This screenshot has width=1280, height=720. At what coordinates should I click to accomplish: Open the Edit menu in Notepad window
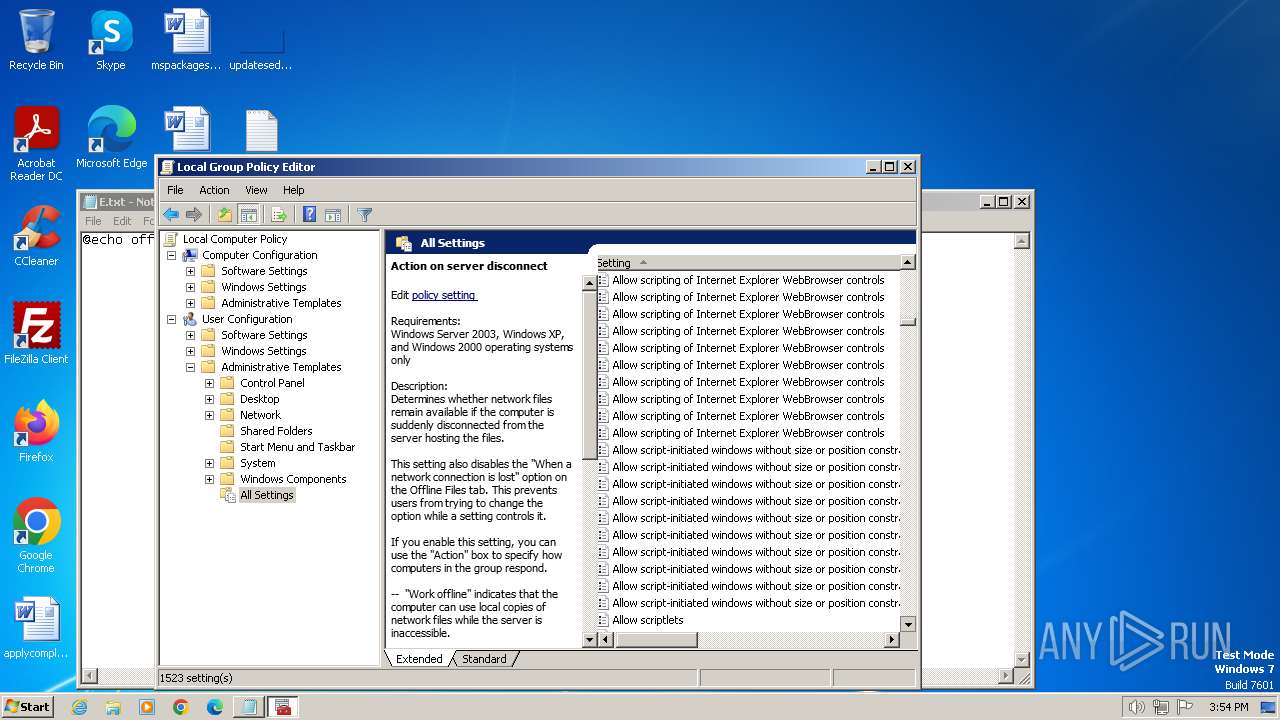click(122, 221)
